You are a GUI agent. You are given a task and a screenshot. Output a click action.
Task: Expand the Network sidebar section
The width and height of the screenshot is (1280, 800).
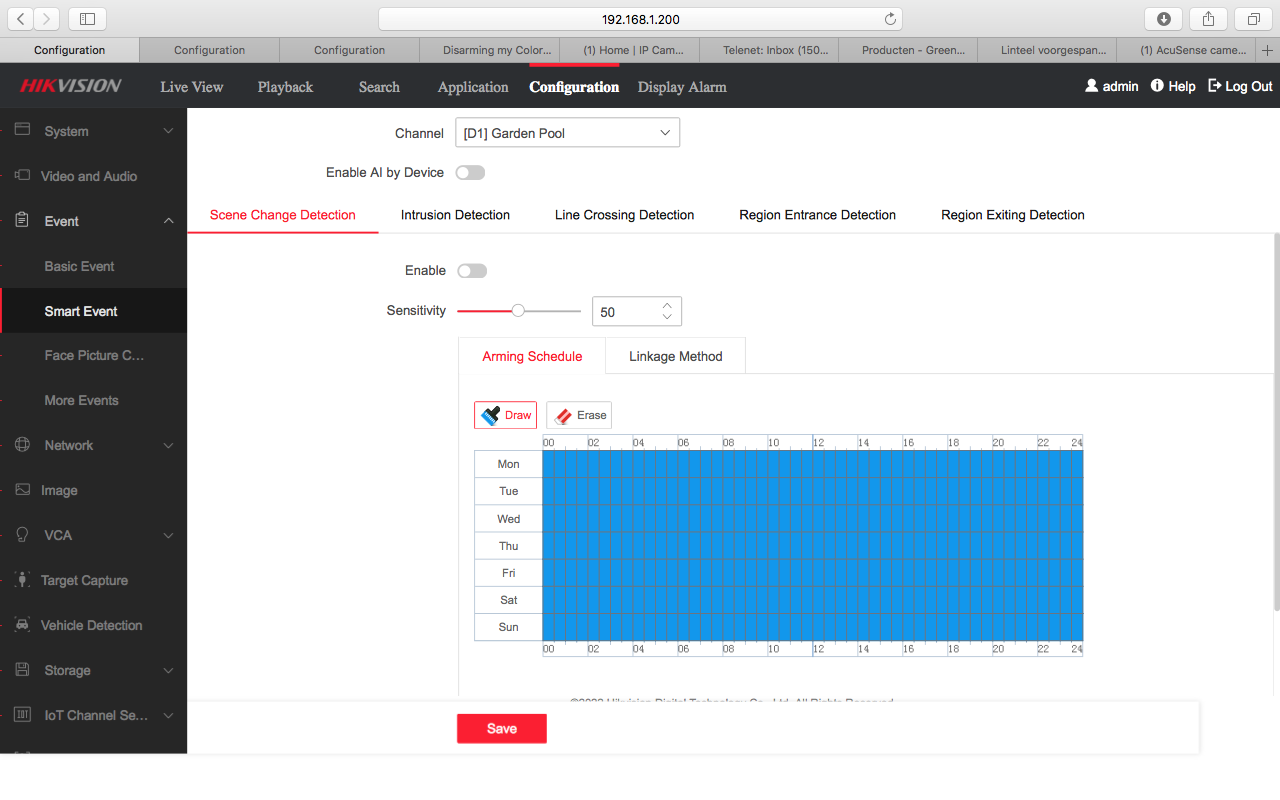[x=93, y=445]
